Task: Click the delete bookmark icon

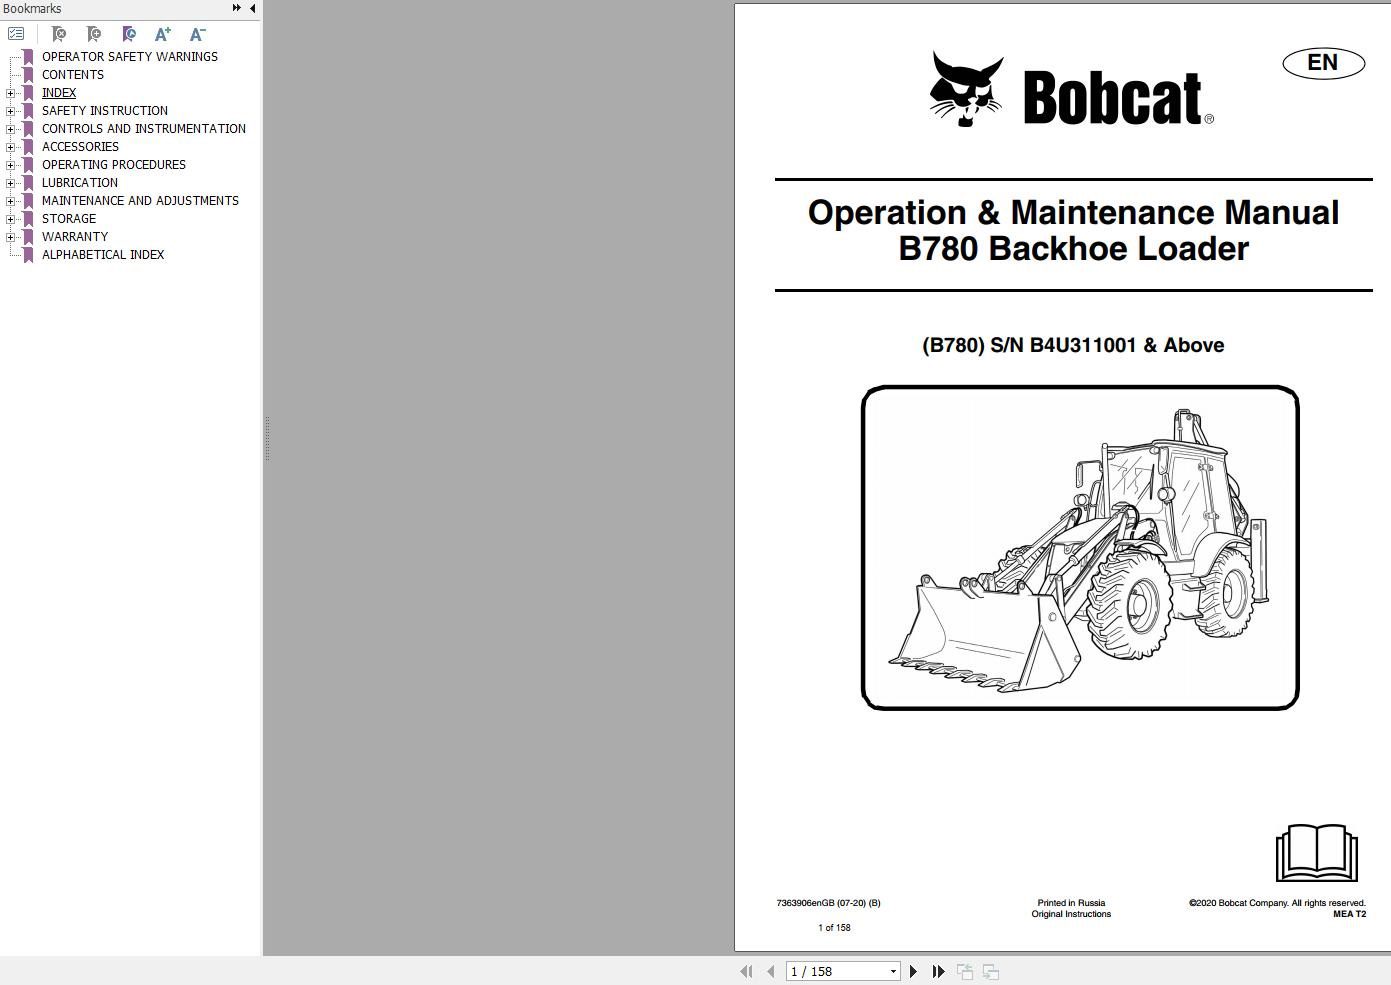Action: 59,34
